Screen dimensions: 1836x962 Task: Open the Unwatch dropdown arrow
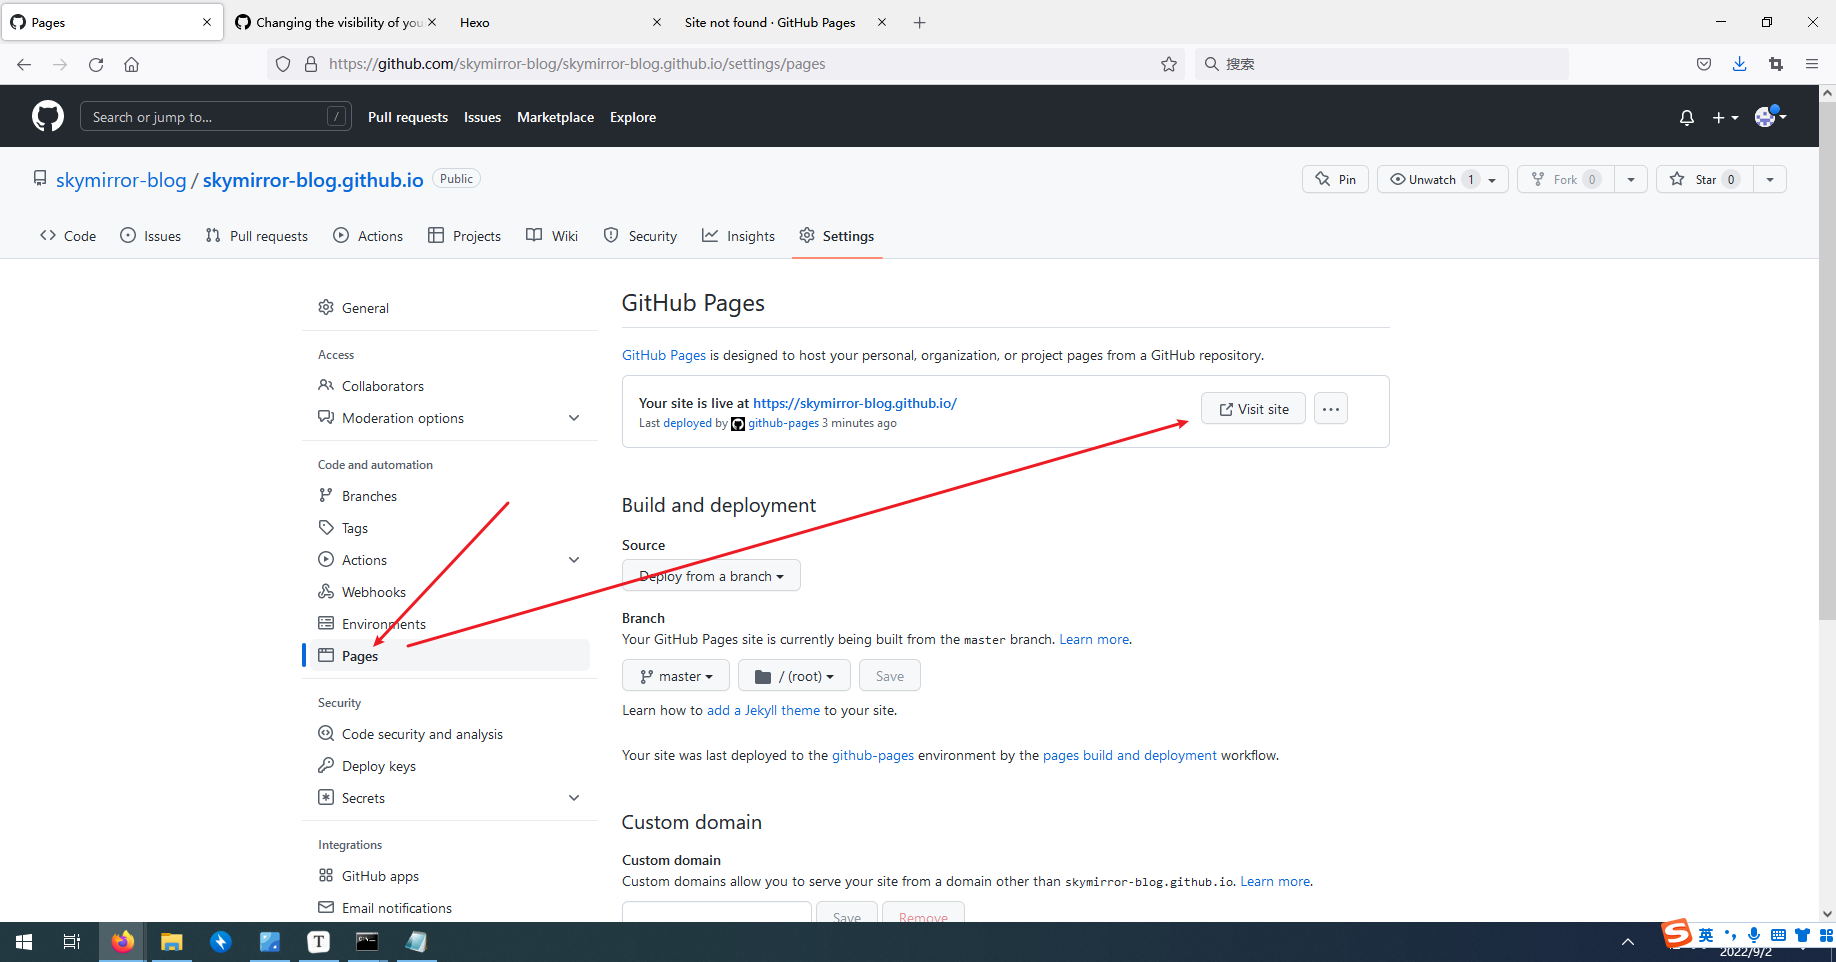1493,180
